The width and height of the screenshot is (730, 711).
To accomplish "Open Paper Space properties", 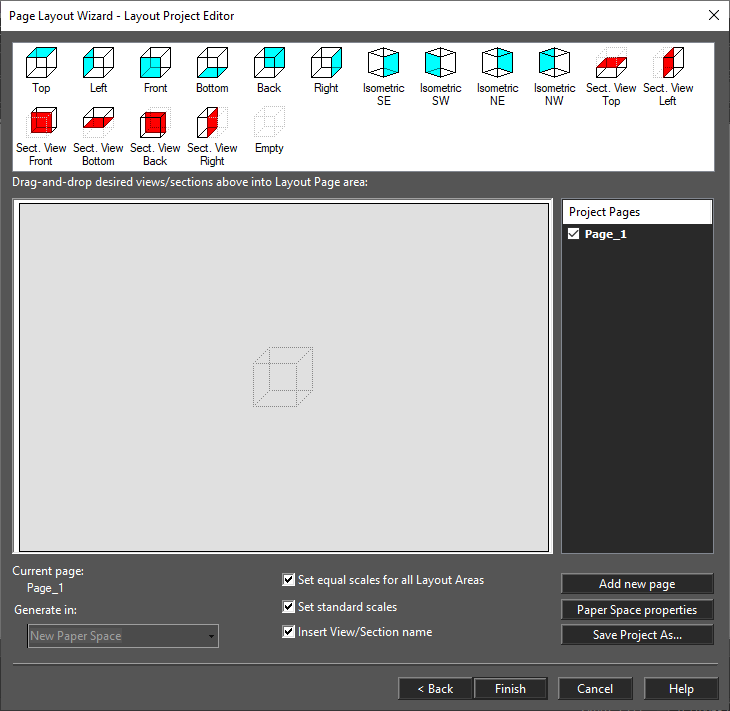I will coord(637,610).
